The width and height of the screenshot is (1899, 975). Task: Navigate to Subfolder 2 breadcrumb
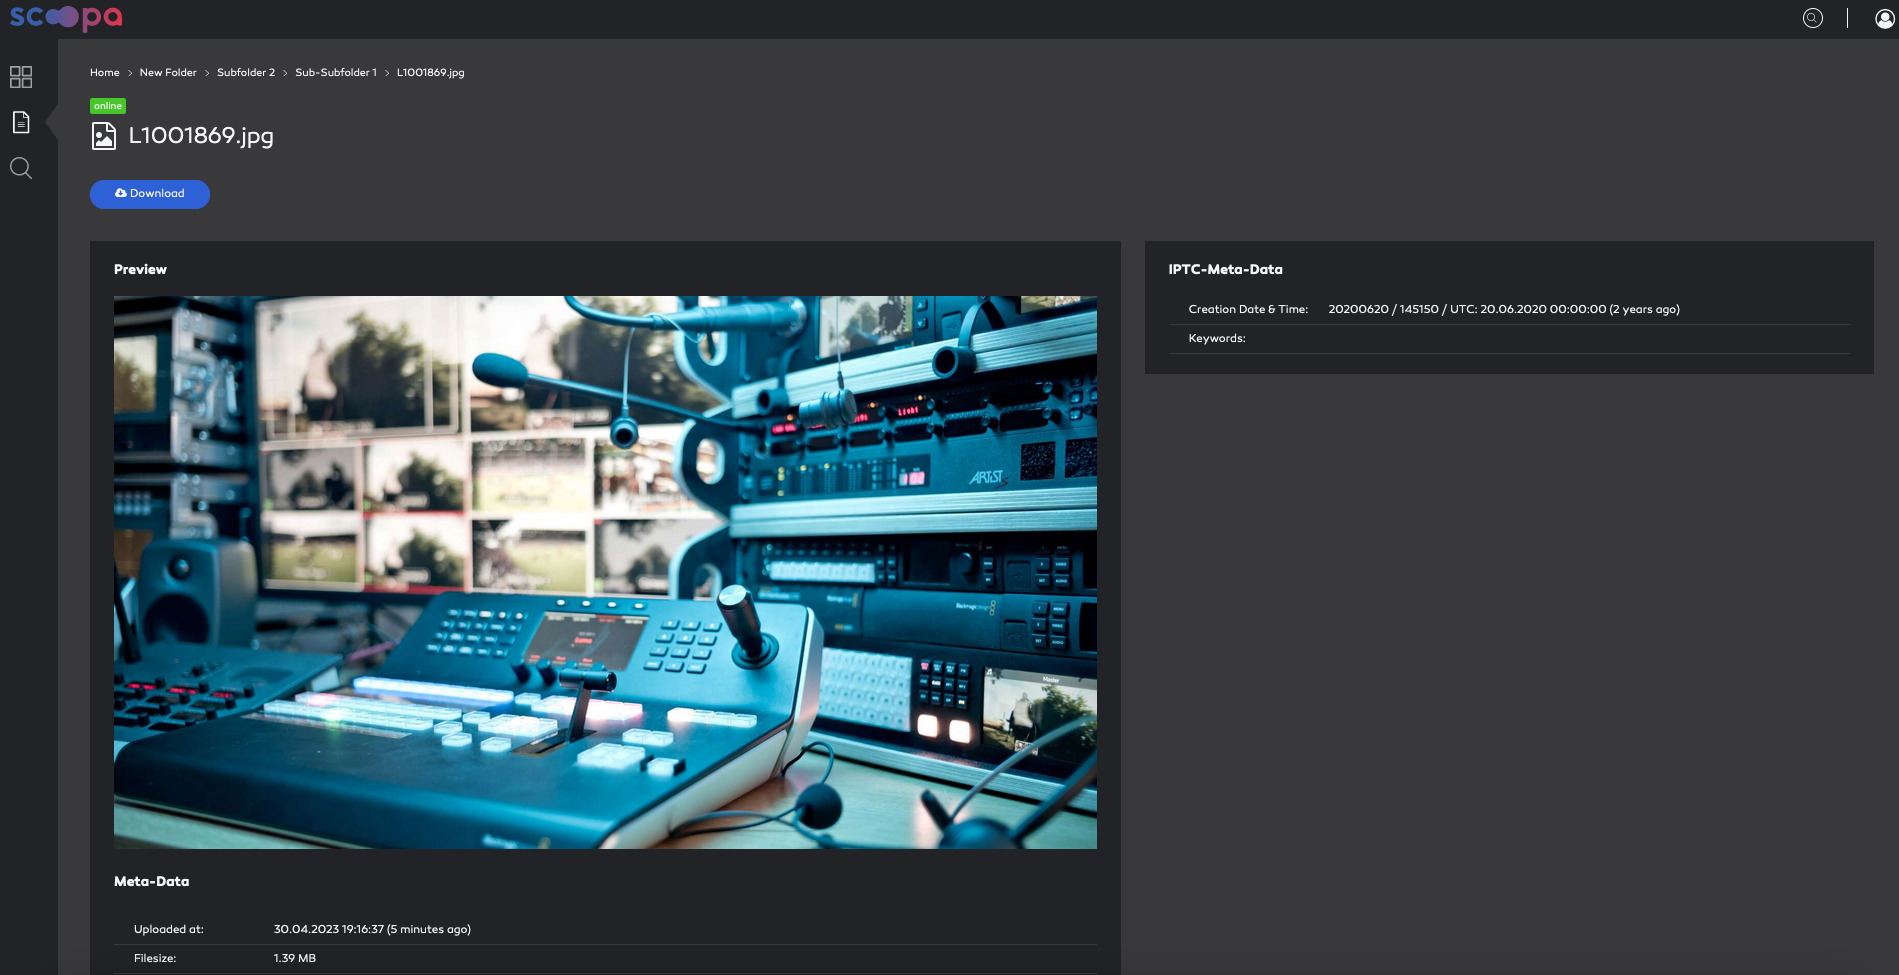tap(246, 73)
